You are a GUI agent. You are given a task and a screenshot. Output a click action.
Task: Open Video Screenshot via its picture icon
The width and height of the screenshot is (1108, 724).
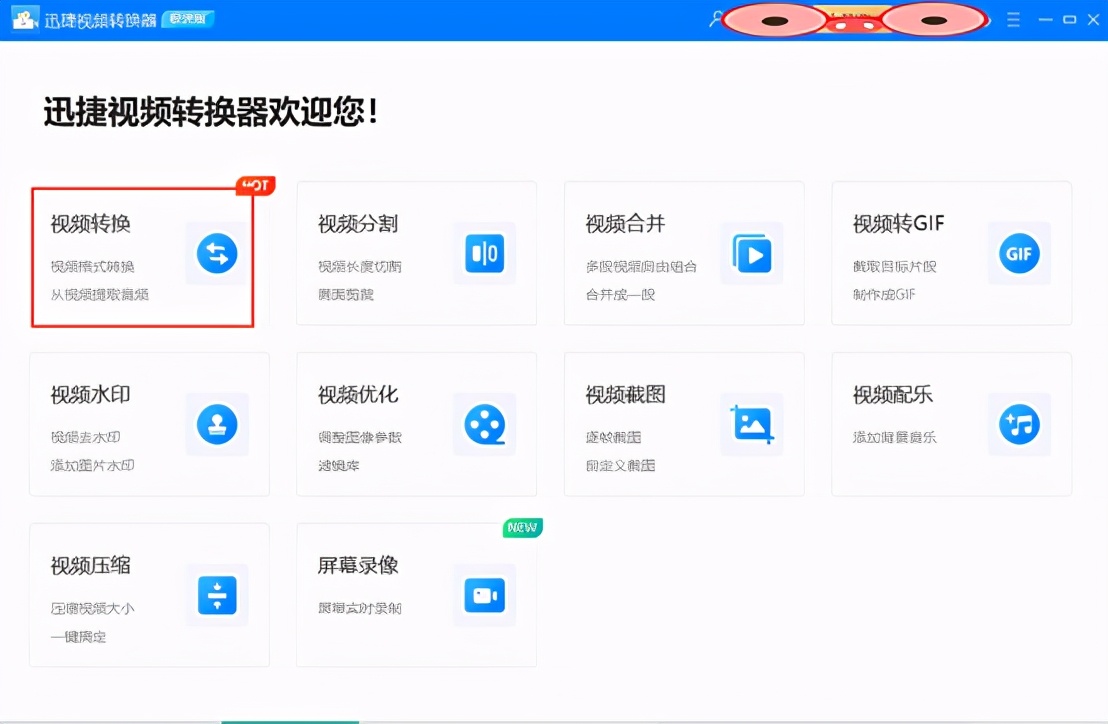pos(752,424)
